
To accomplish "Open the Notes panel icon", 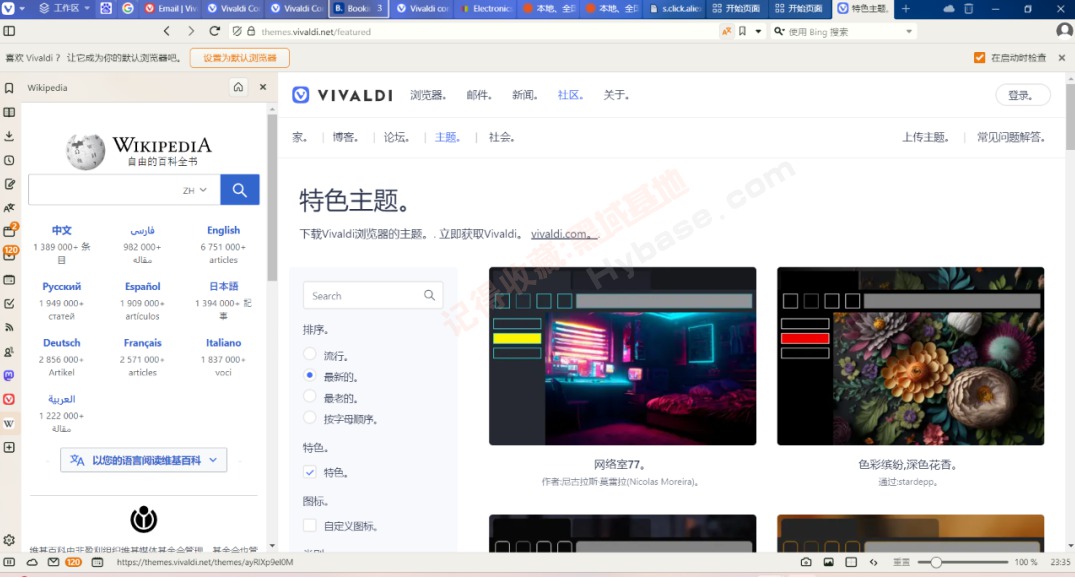I will point(9,184).
